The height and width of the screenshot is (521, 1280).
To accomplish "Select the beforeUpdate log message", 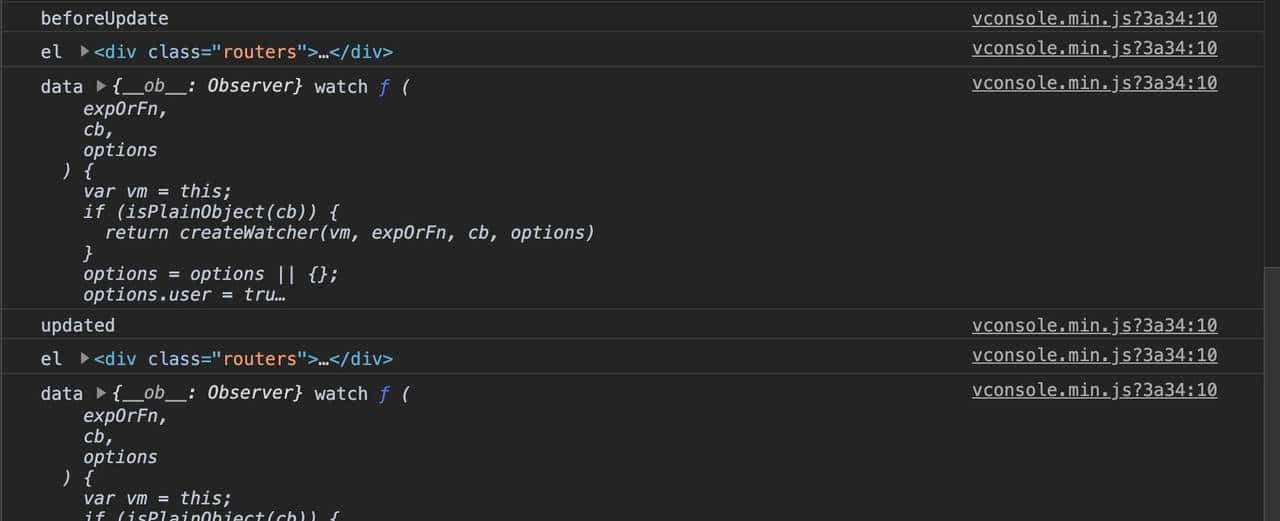I will (104, 18).
